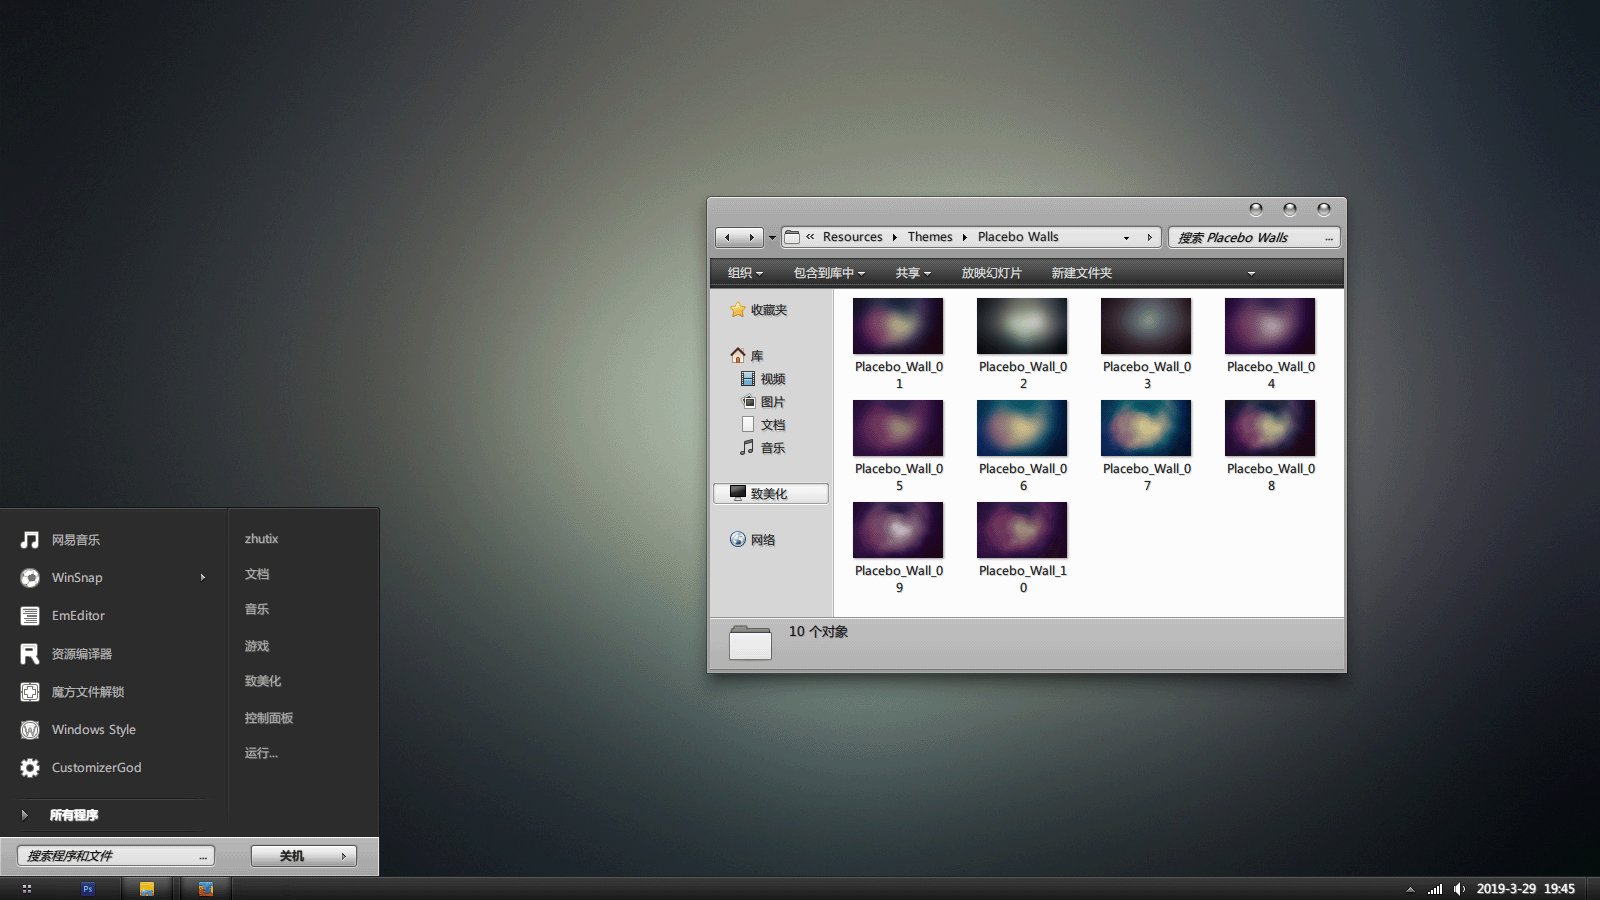Click the explorer back navigation arrow

(727, 238)
